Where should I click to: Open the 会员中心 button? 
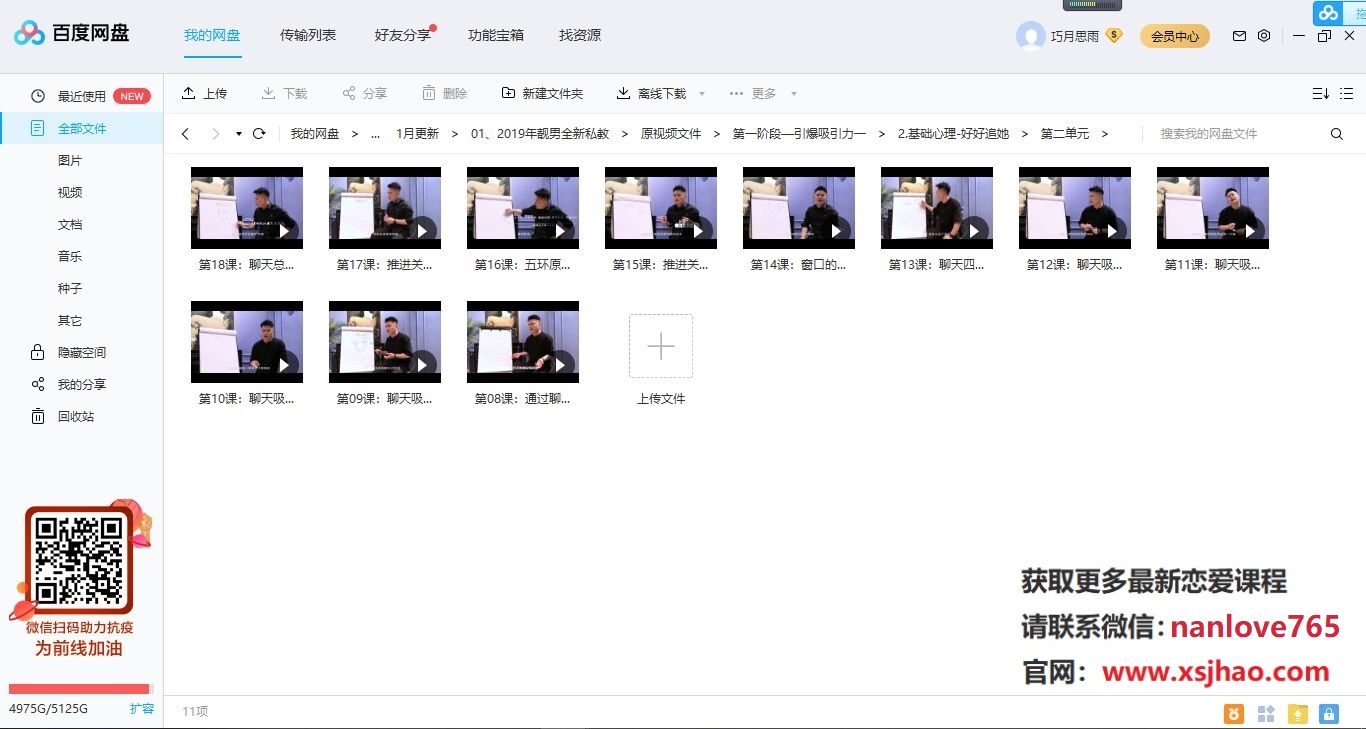pos(1175,36)
